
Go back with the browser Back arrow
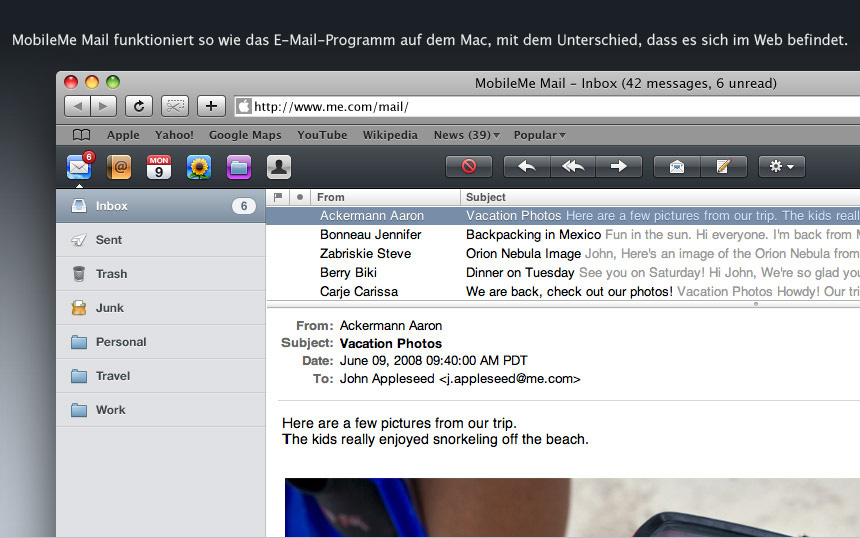(x=77, y=106)
